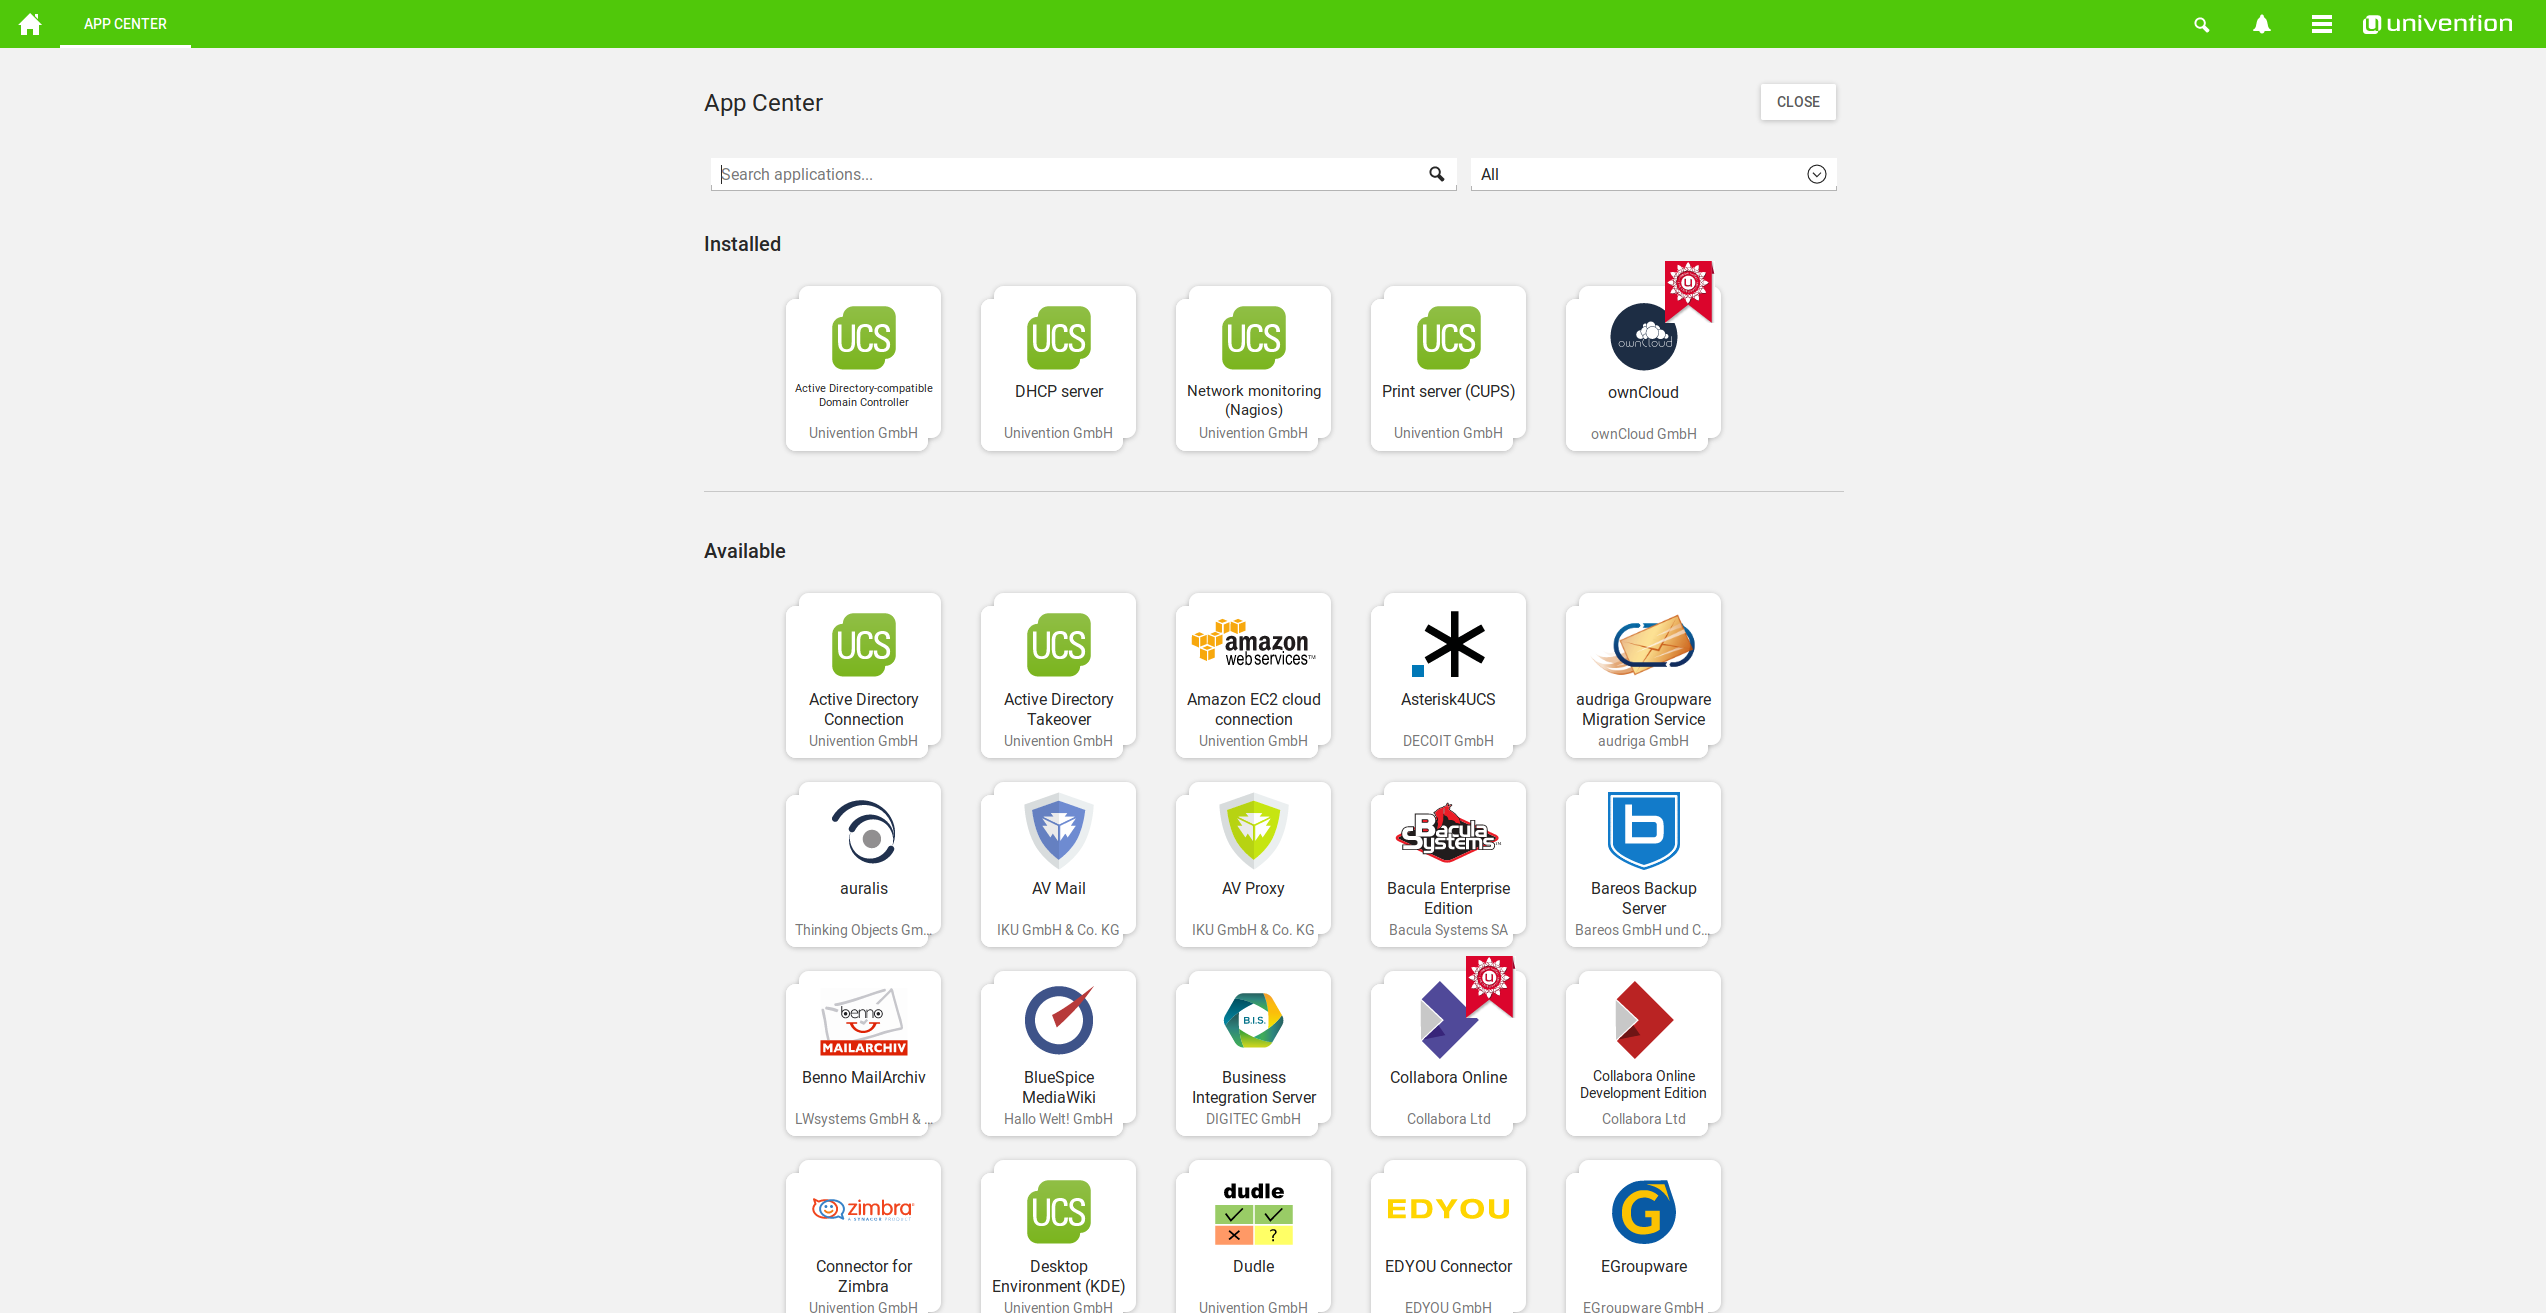The width and height of the screenshot is (2546, 1313).
Task: Open the notifications bell
Action: click(x=2261, y=24)
